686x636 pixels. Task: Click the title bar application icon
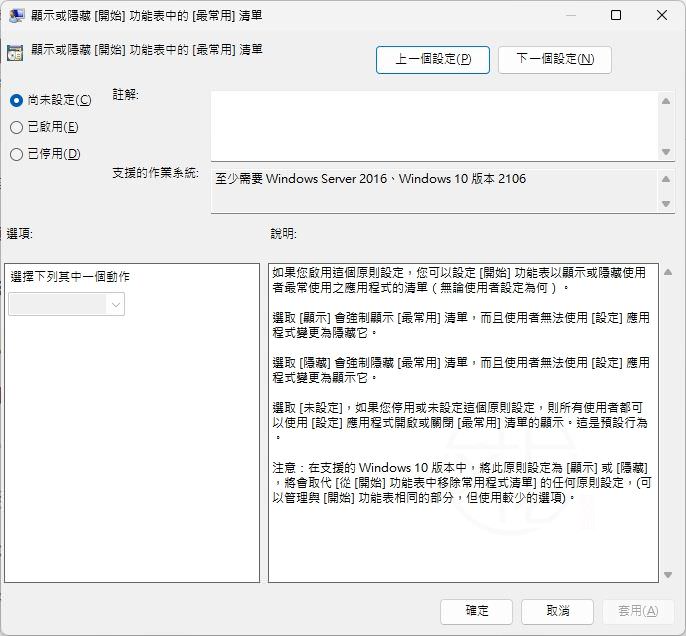coord(17,16)
